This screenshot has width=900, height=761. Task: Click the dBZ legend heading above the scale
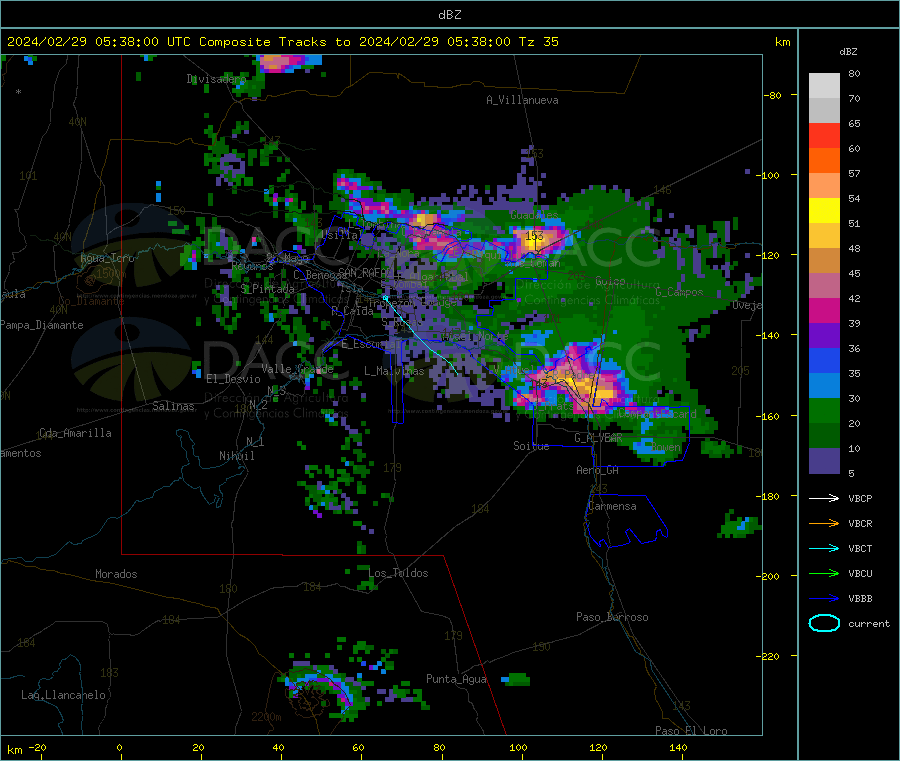(x=848, y=52)
